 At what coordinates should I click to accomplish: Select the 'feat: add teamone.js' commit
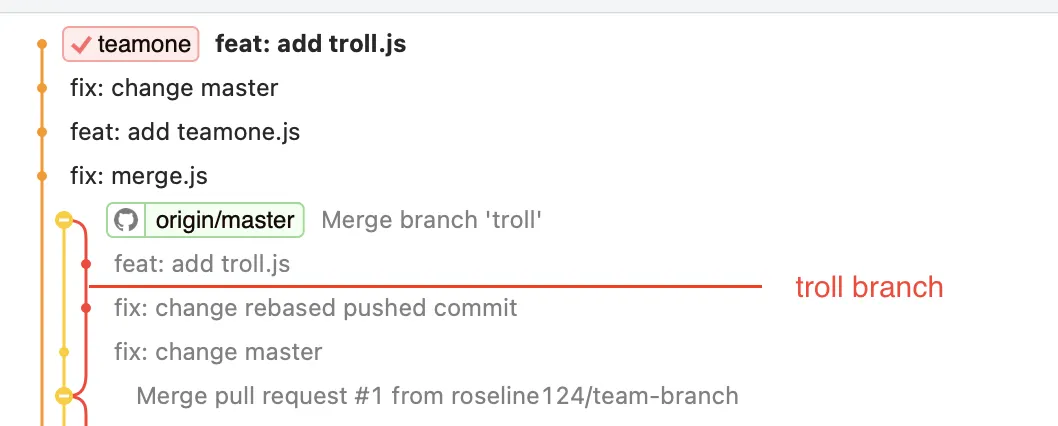185,132
